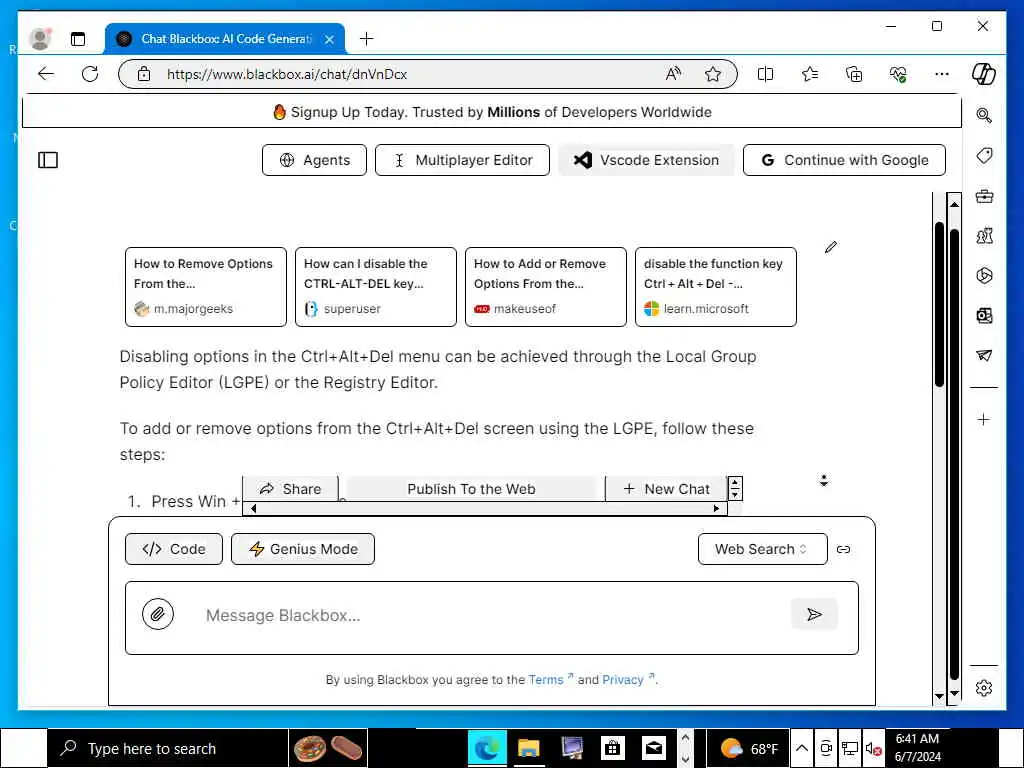Open Vscode Extension button
This screenshot has width=1024, height=768.
(x=646, y=160)
